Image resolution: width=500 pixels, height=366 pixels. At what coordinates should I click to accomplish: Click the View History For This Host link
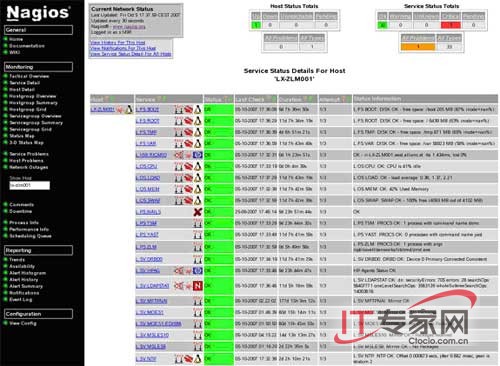(x=118, y=43)
